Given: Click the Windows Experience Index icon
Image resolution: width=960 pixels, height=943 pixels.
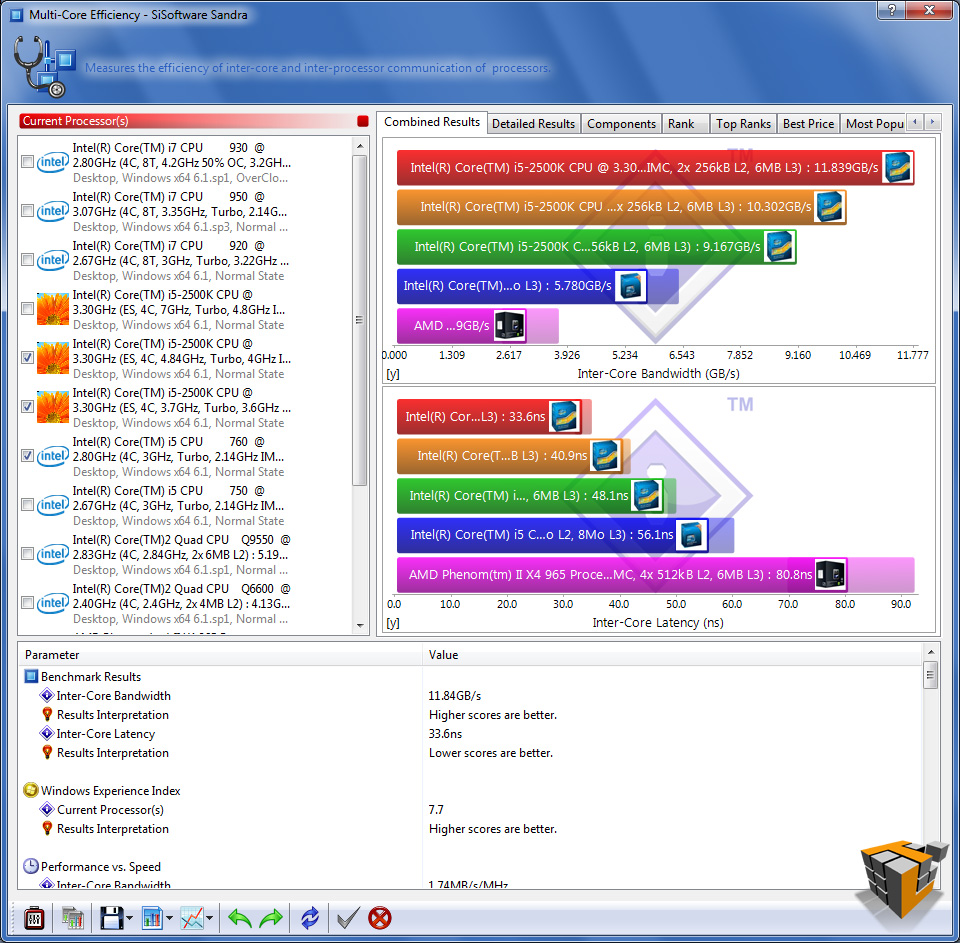Looking at the screenshot, I should tap(31, 791).
